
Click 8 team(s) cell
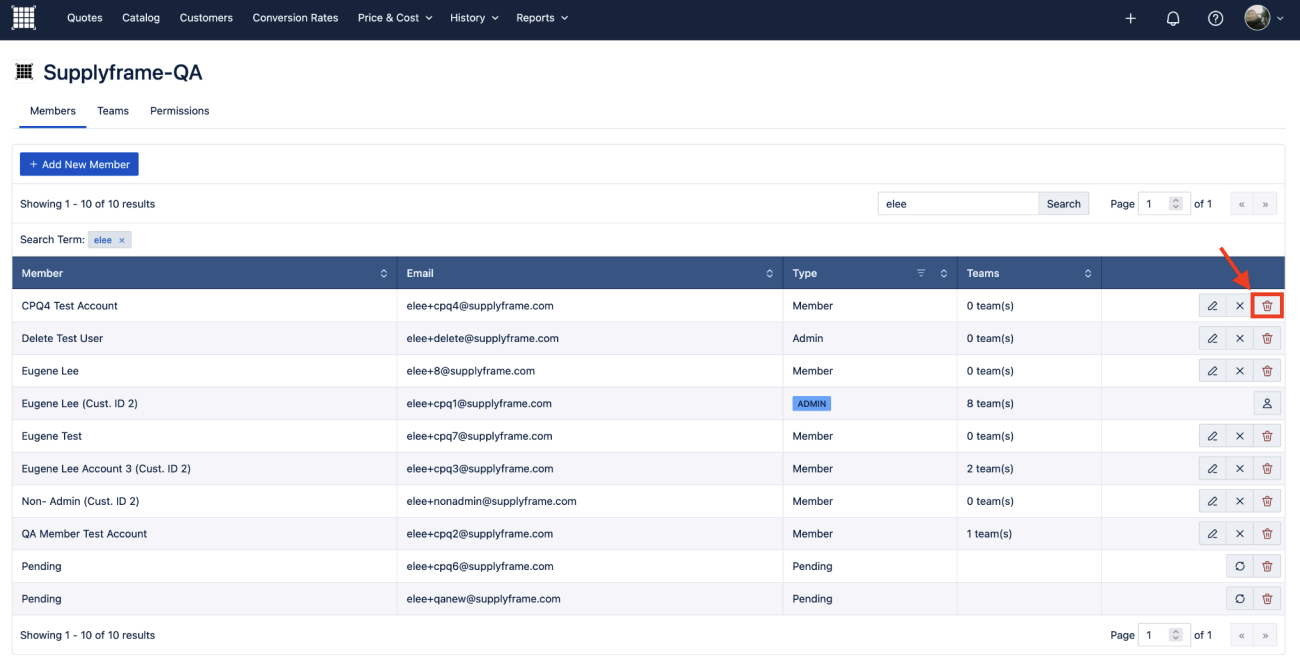990,404
